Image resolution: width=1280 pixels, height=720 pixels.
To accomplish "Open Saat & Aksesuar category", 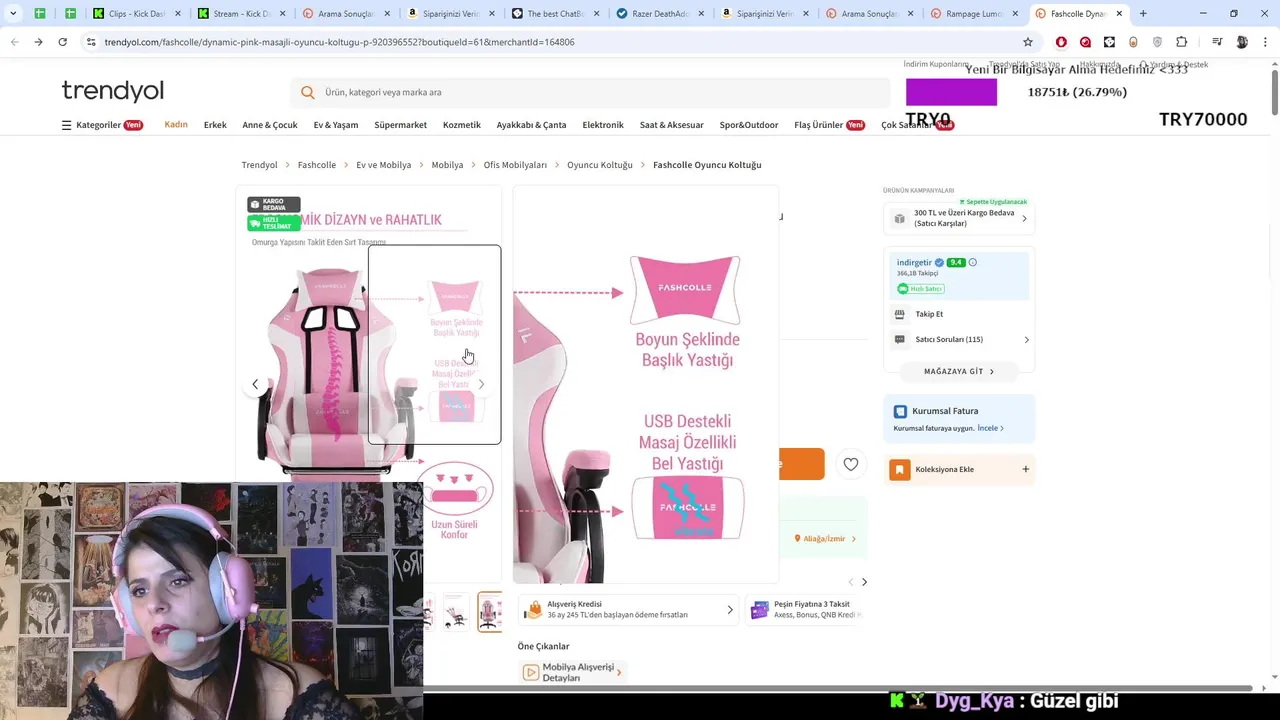I will point(672,125).
